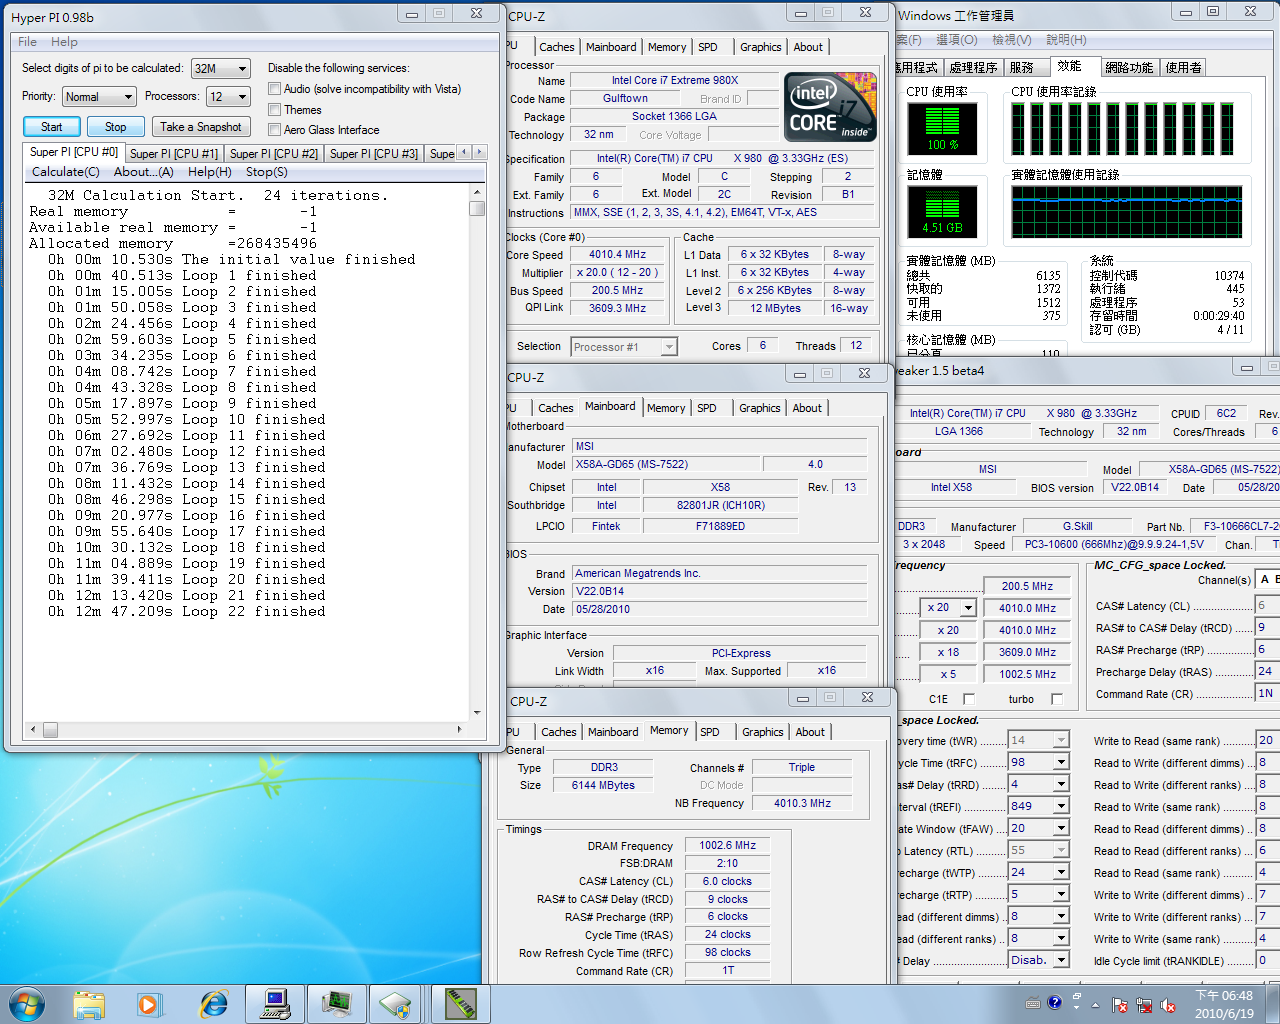1280x1024 pixels.
Task: Open Internet Explorer from the taskbar
Action: (x=214, y=1004)
